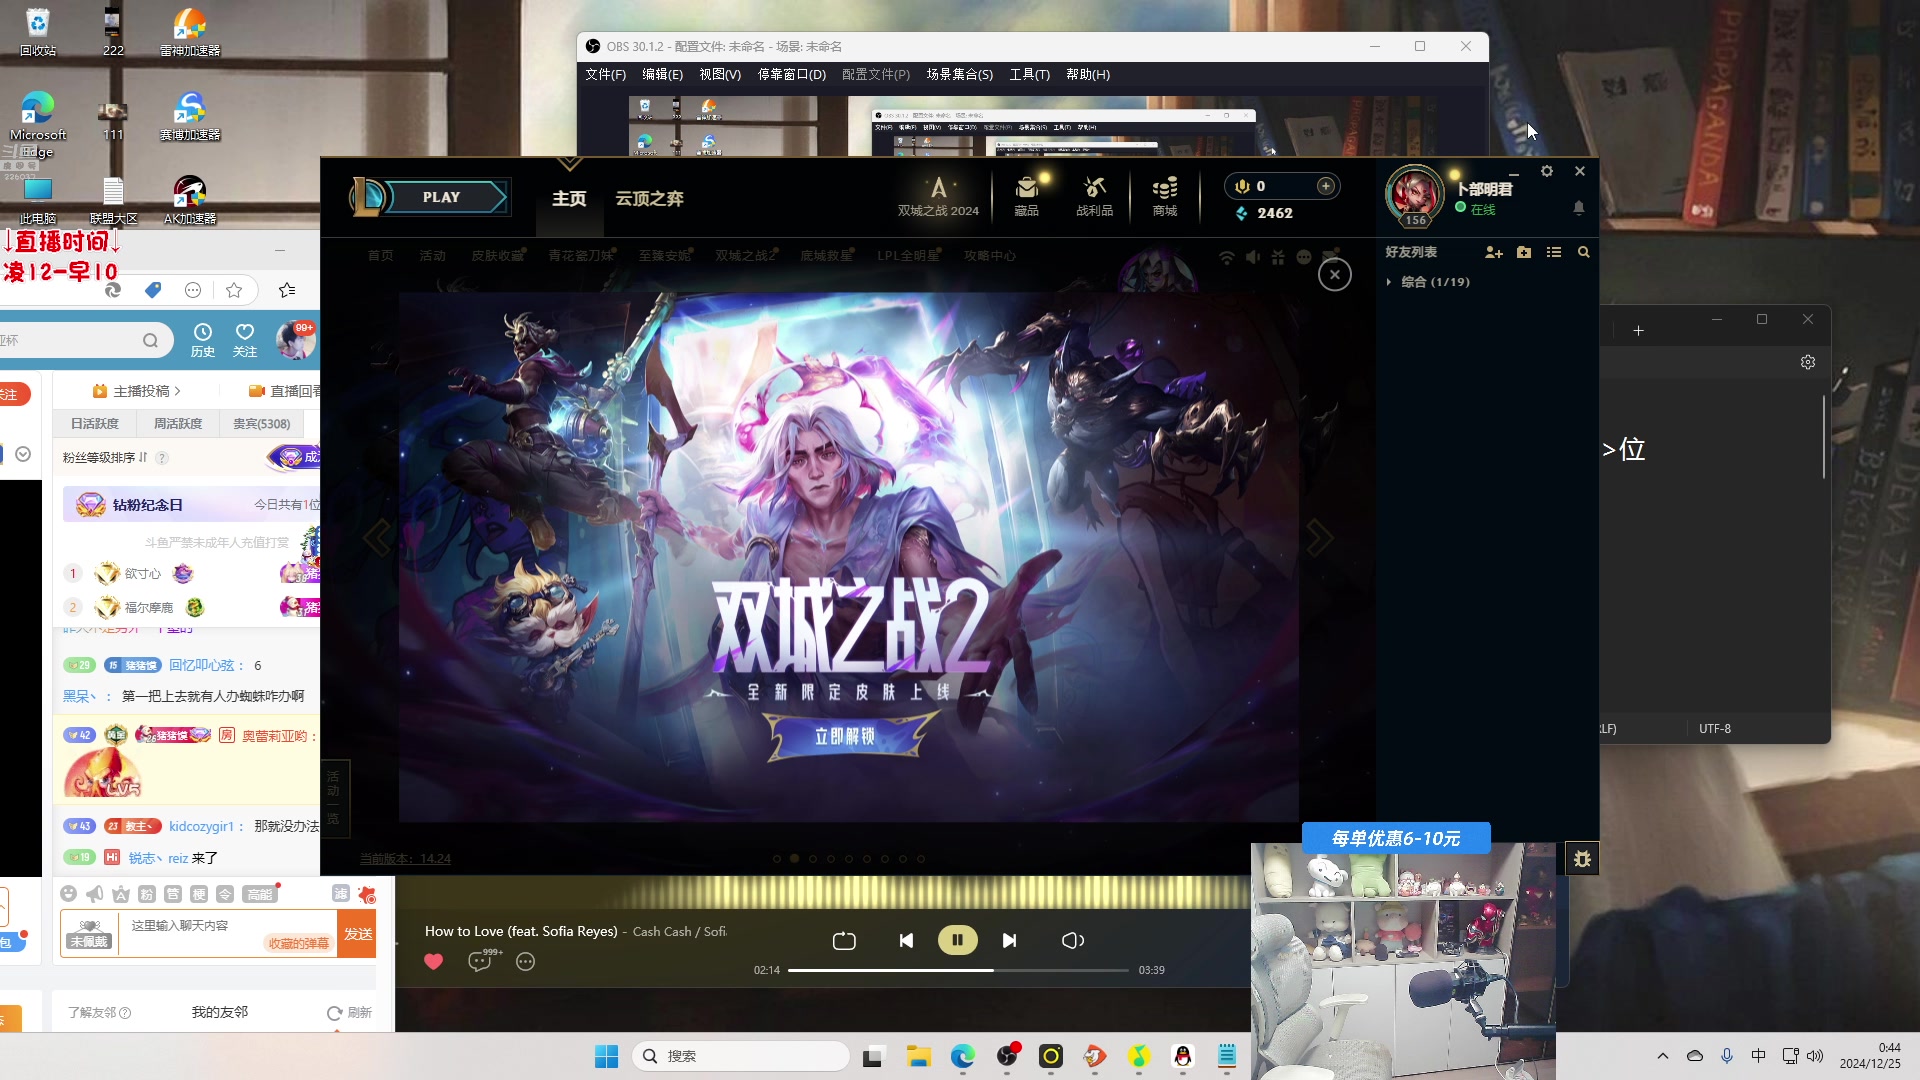Click the chat input field 这里输入聊天内容
The height and width of the screenshot is (1080, 1920).
click(228, 933)
